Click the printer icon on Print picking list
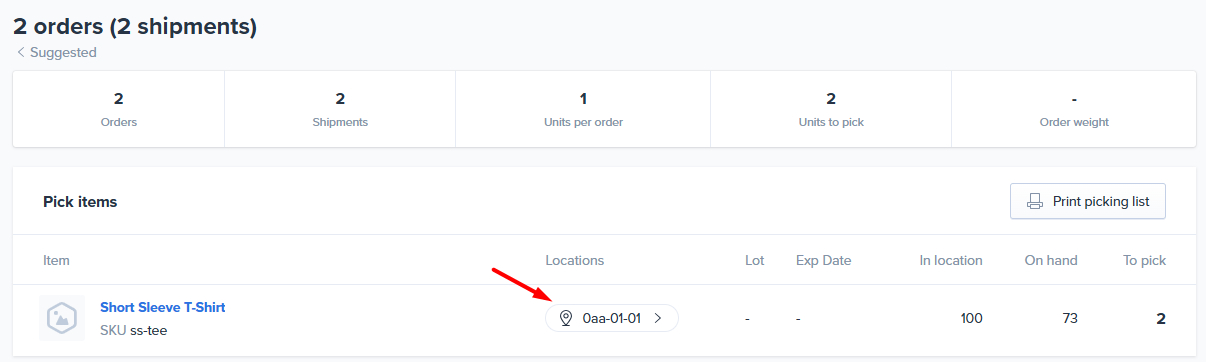Screen dimensions: 1206x362 coord(1035,201)
